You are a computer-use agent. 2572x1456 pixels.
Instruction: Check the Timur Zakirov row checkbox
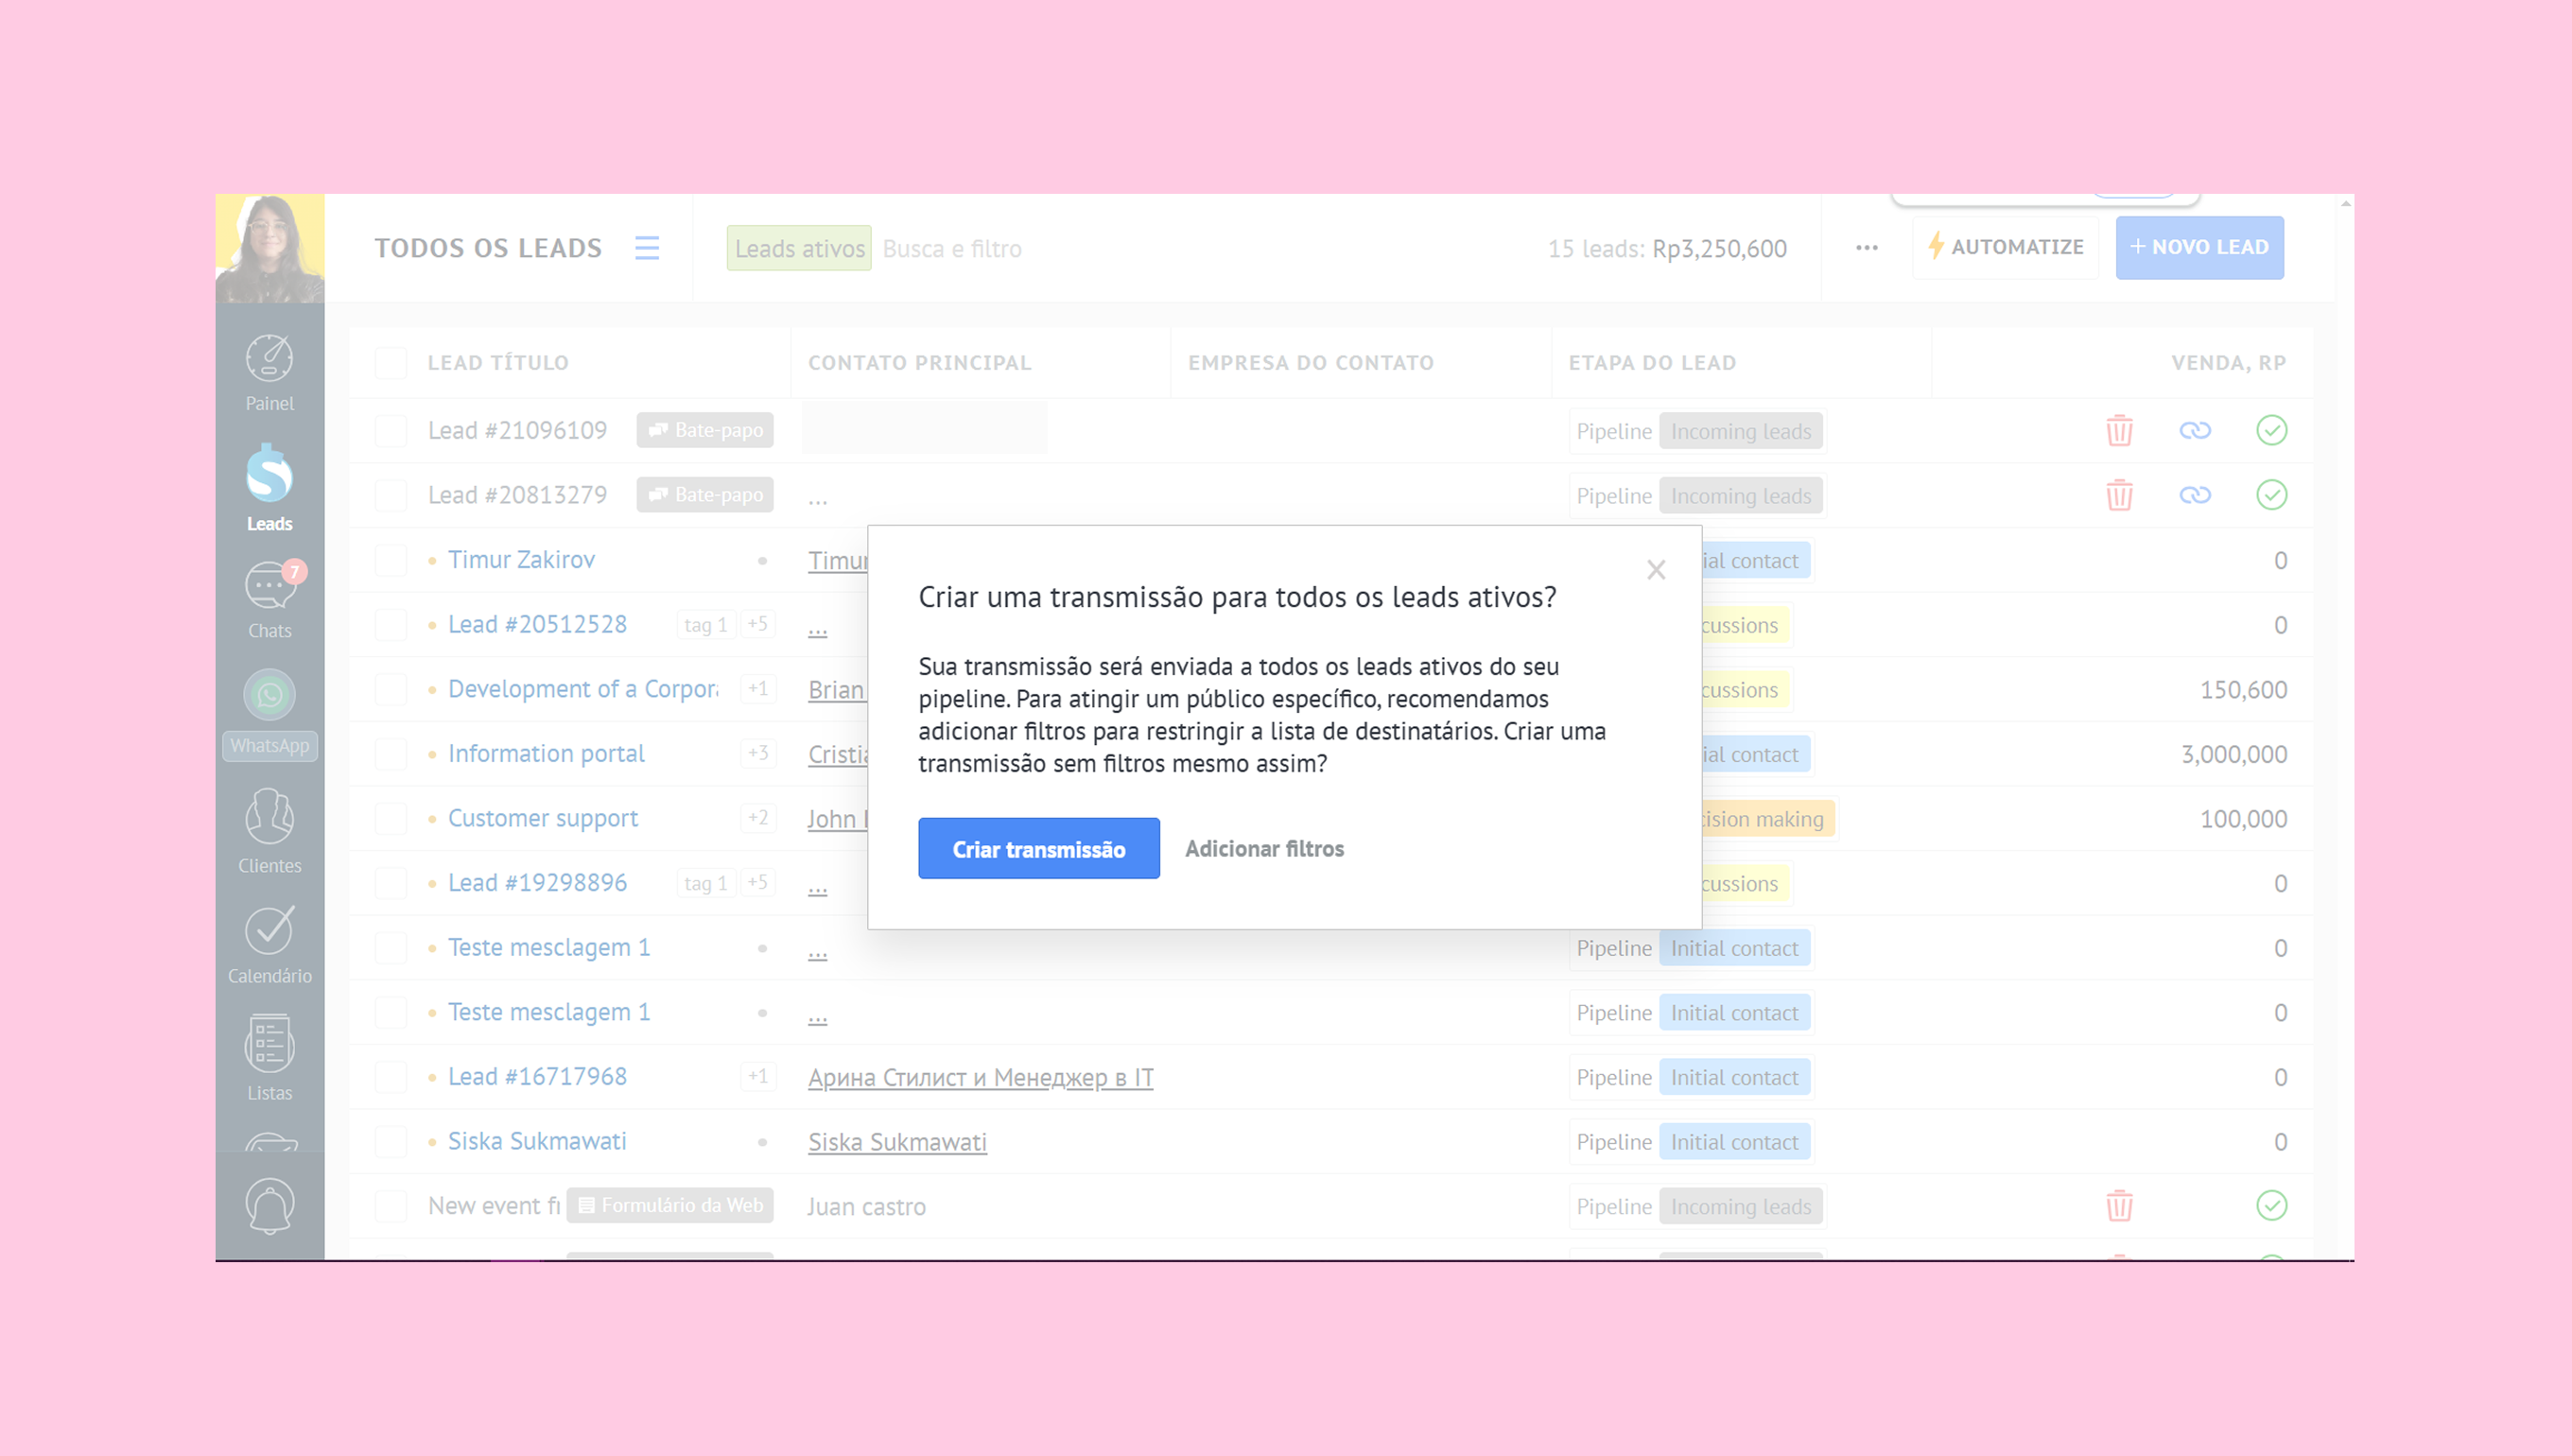click(390, 560)
